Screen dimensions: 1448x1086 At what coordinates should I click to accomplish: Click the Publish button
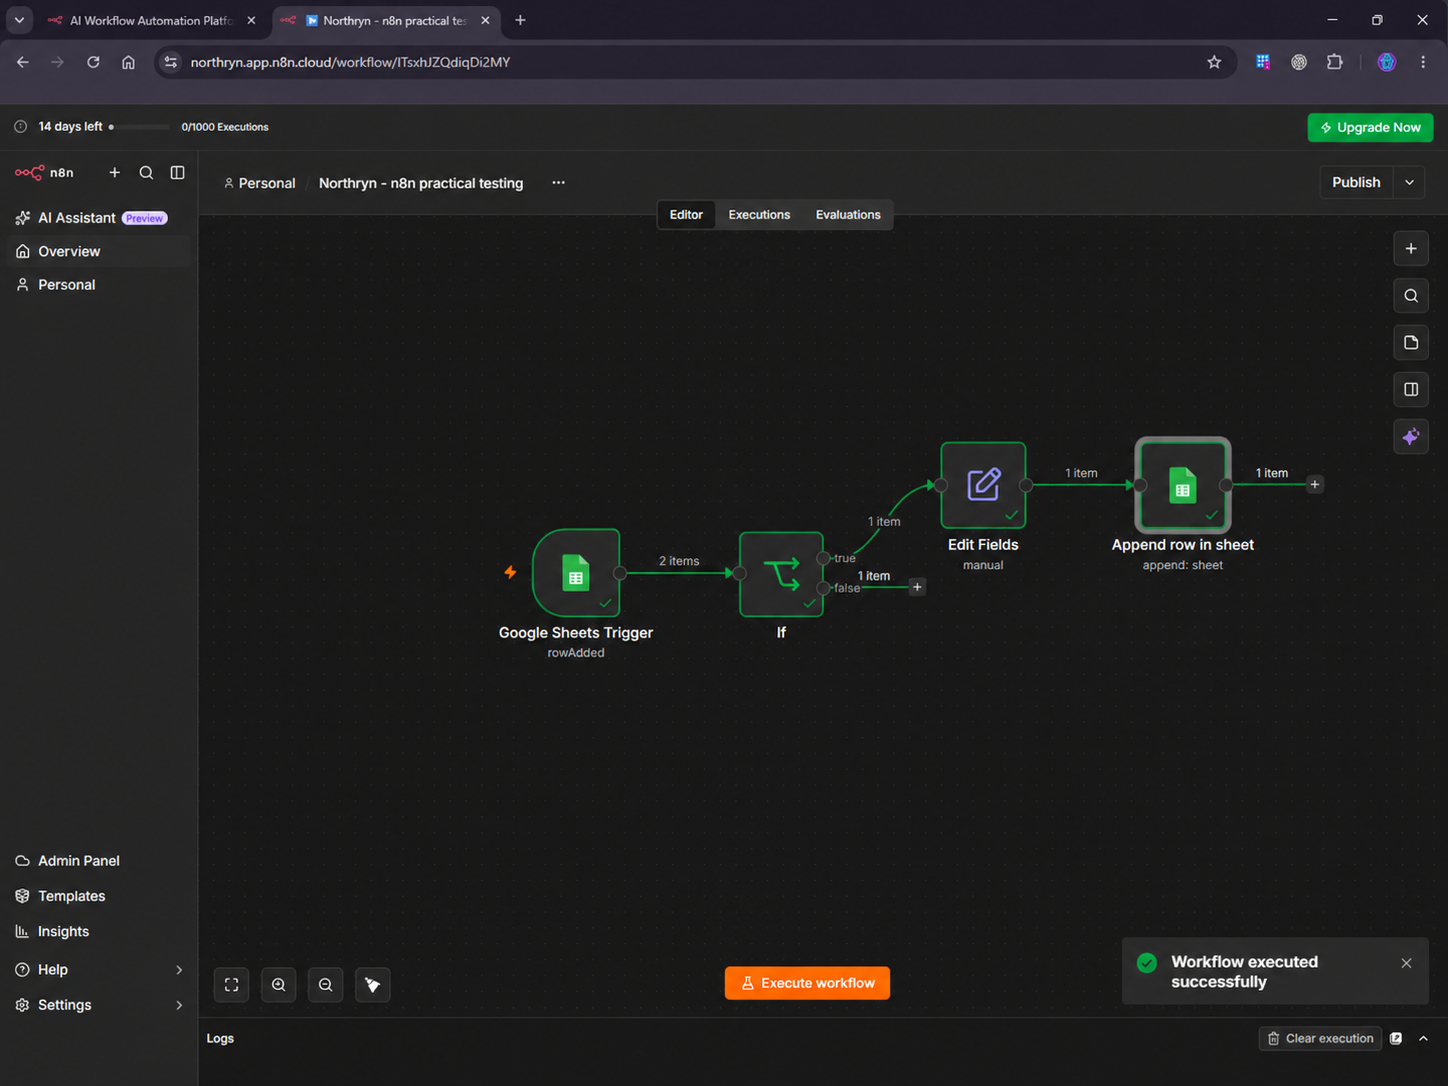1356,183
